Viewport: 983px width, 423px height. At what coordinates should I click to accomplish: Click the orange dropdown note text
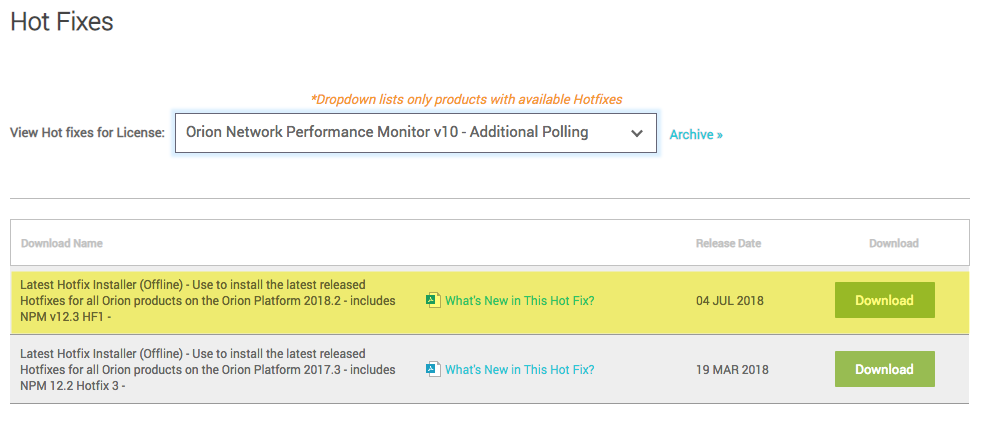coord(466,99)
